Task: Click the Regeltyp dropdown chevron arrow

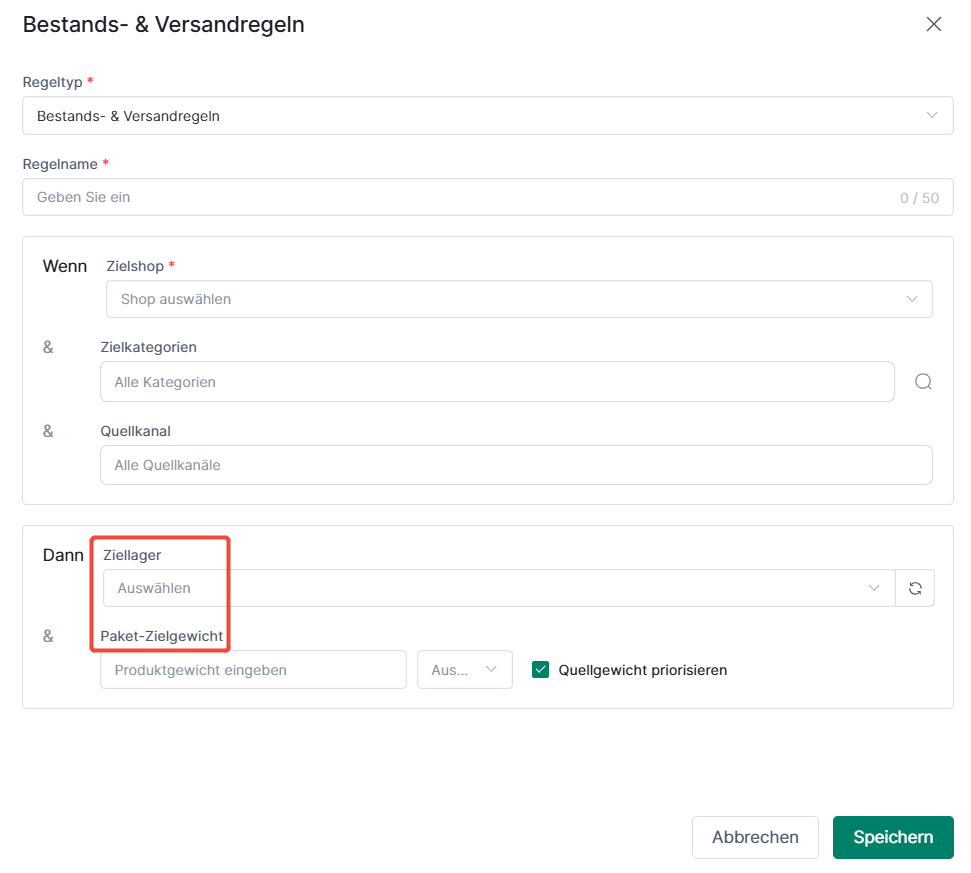Action: click(x=931, y=115)
